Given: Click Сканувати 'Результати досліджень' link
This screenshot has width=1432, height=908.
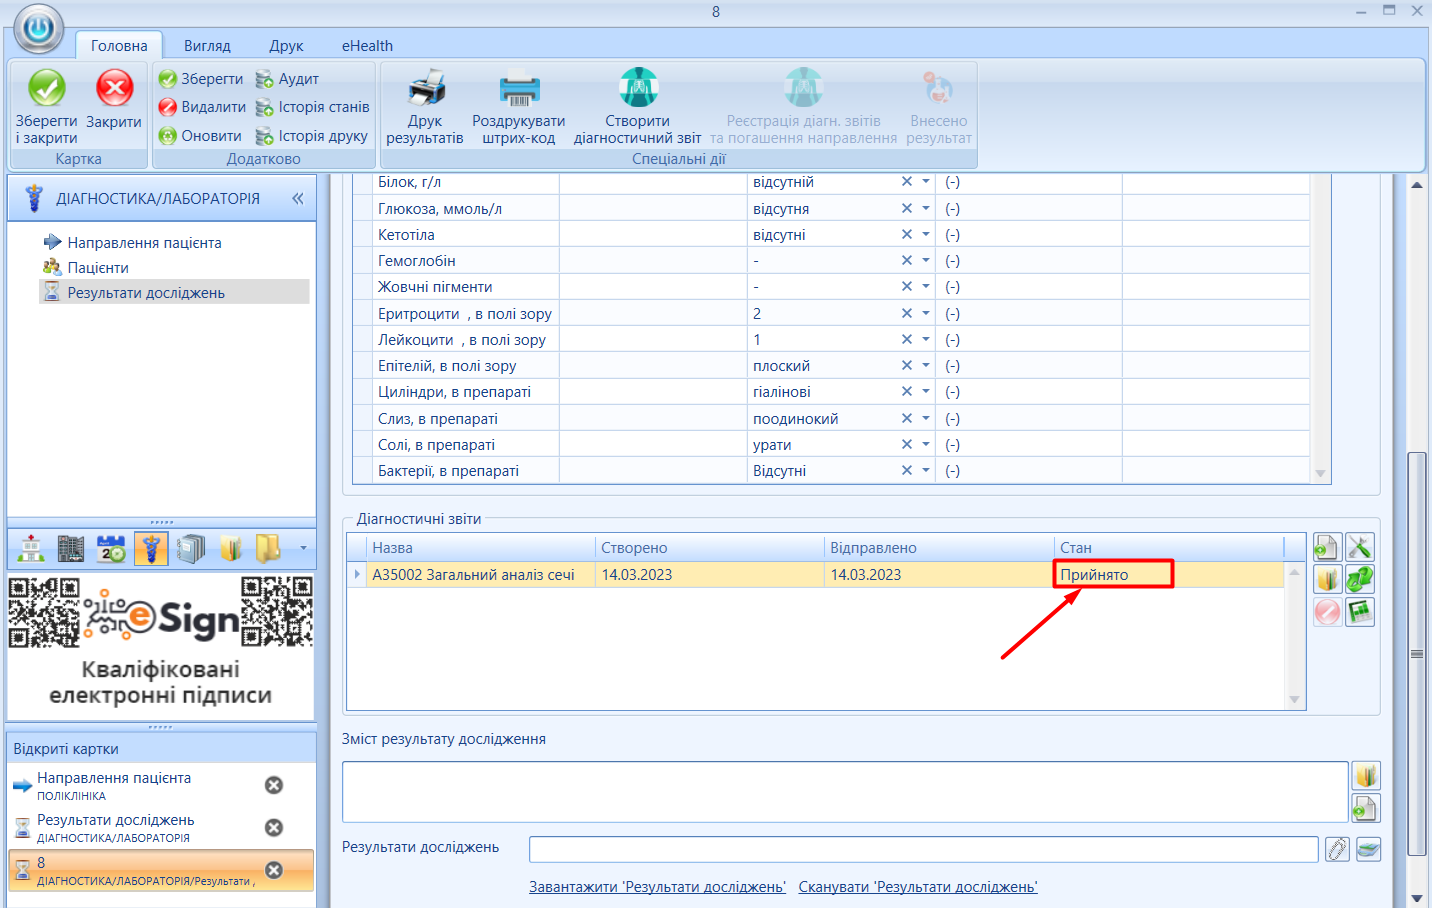Looking at the screenshot, I should coord(918,887).
